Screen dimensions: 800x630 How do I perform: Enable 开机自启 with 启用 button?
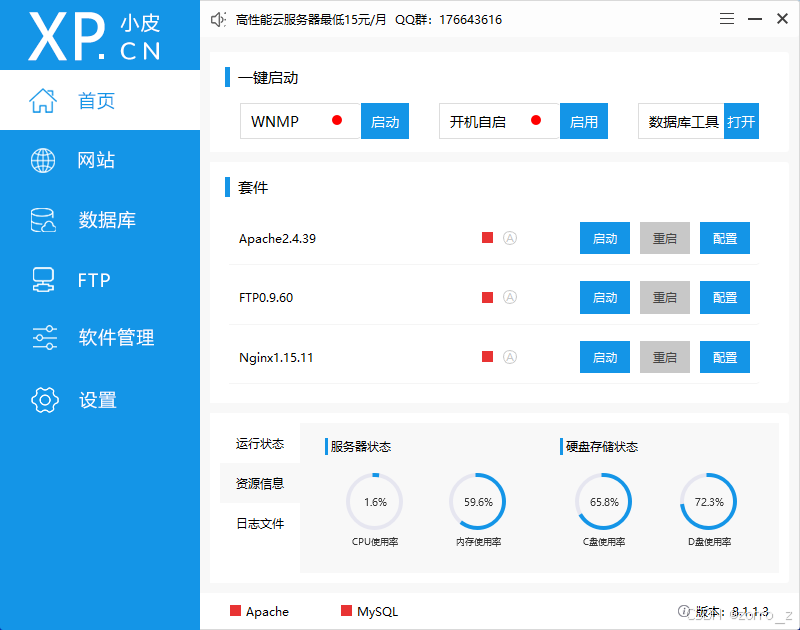coord(584,121)
